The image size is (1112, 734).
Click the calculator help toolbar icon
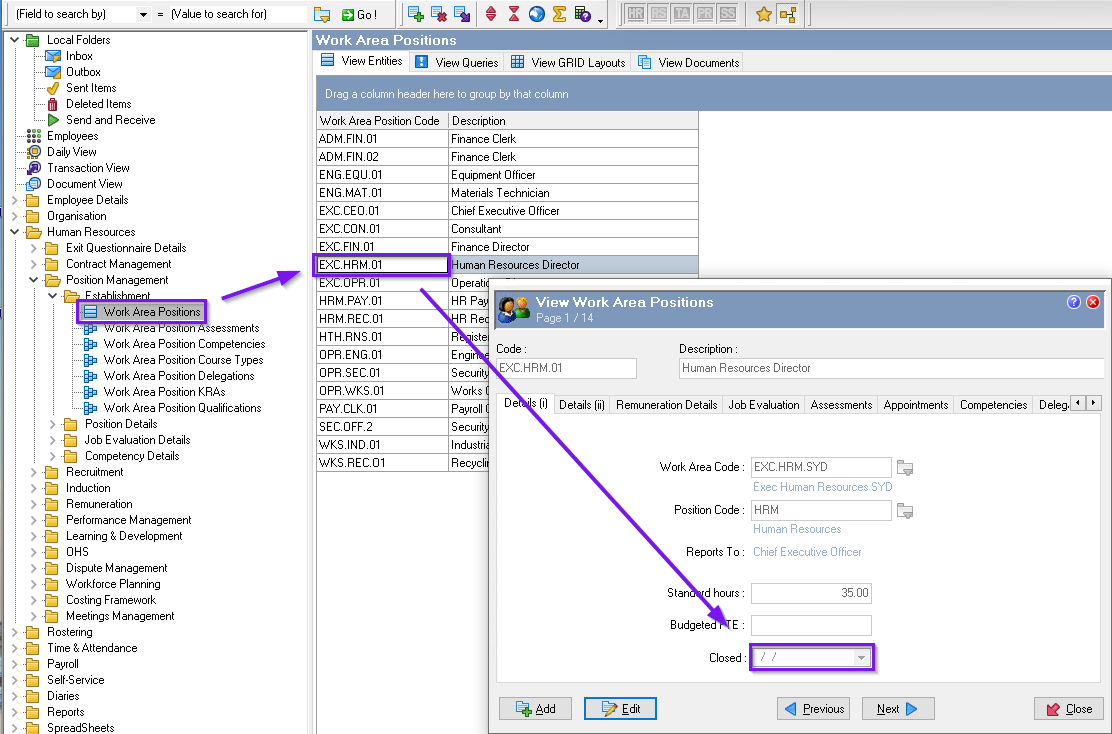(x=583, y=14)
